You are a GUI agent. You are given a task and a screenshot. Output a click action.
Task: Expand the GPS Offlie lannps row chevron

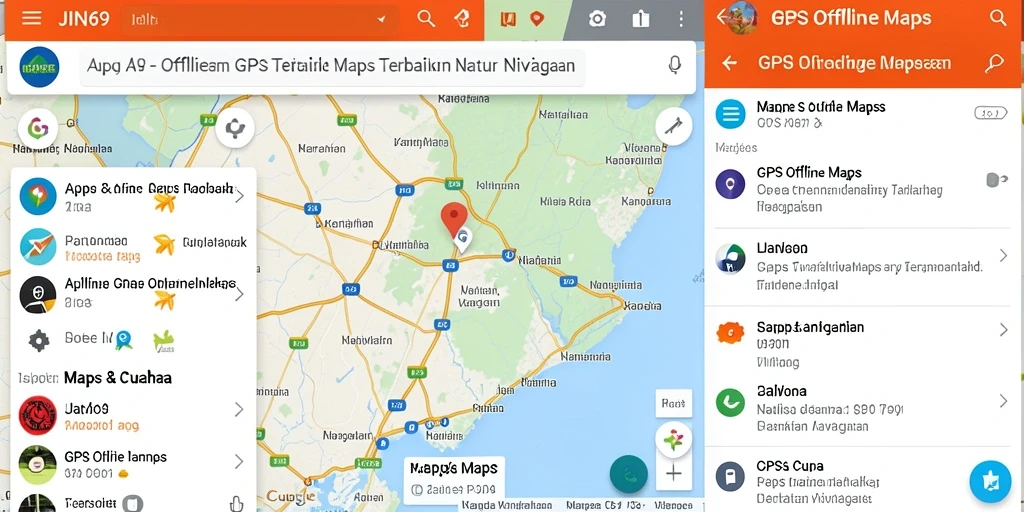coord(240,462)
